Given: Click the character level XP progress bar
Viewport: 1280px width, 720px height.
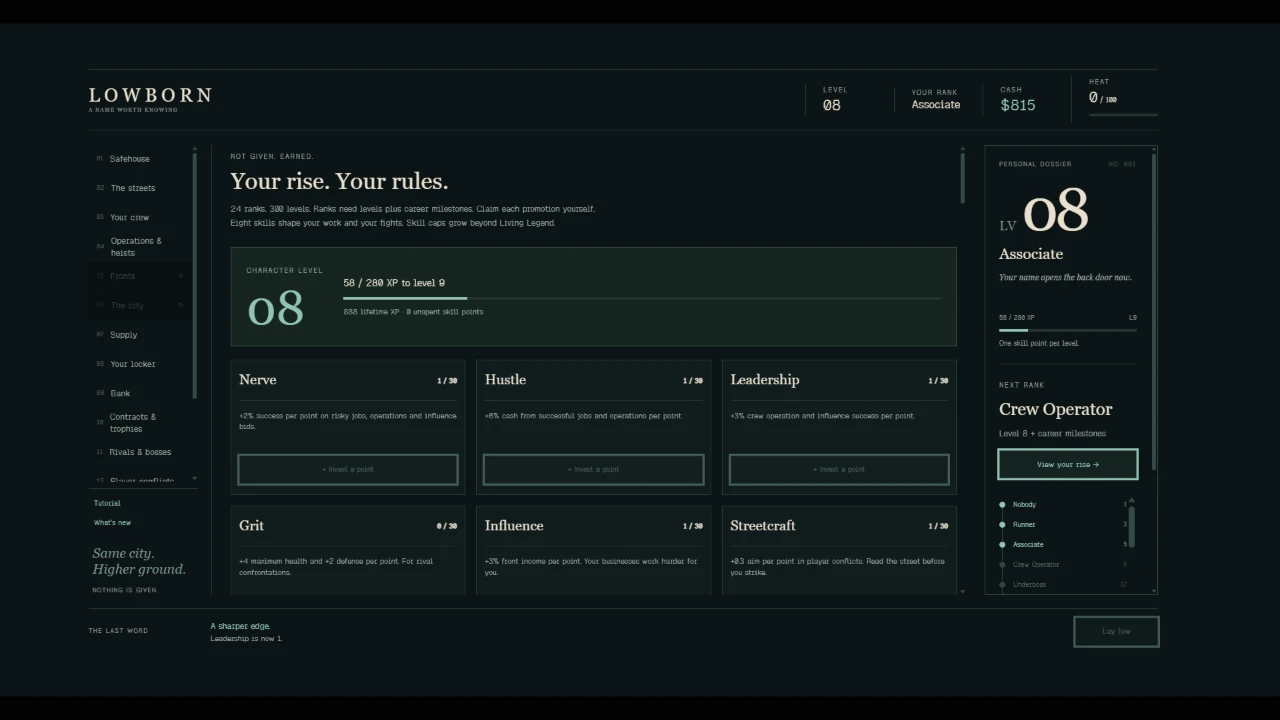Looking at the screenshot, I should [642, 298].
